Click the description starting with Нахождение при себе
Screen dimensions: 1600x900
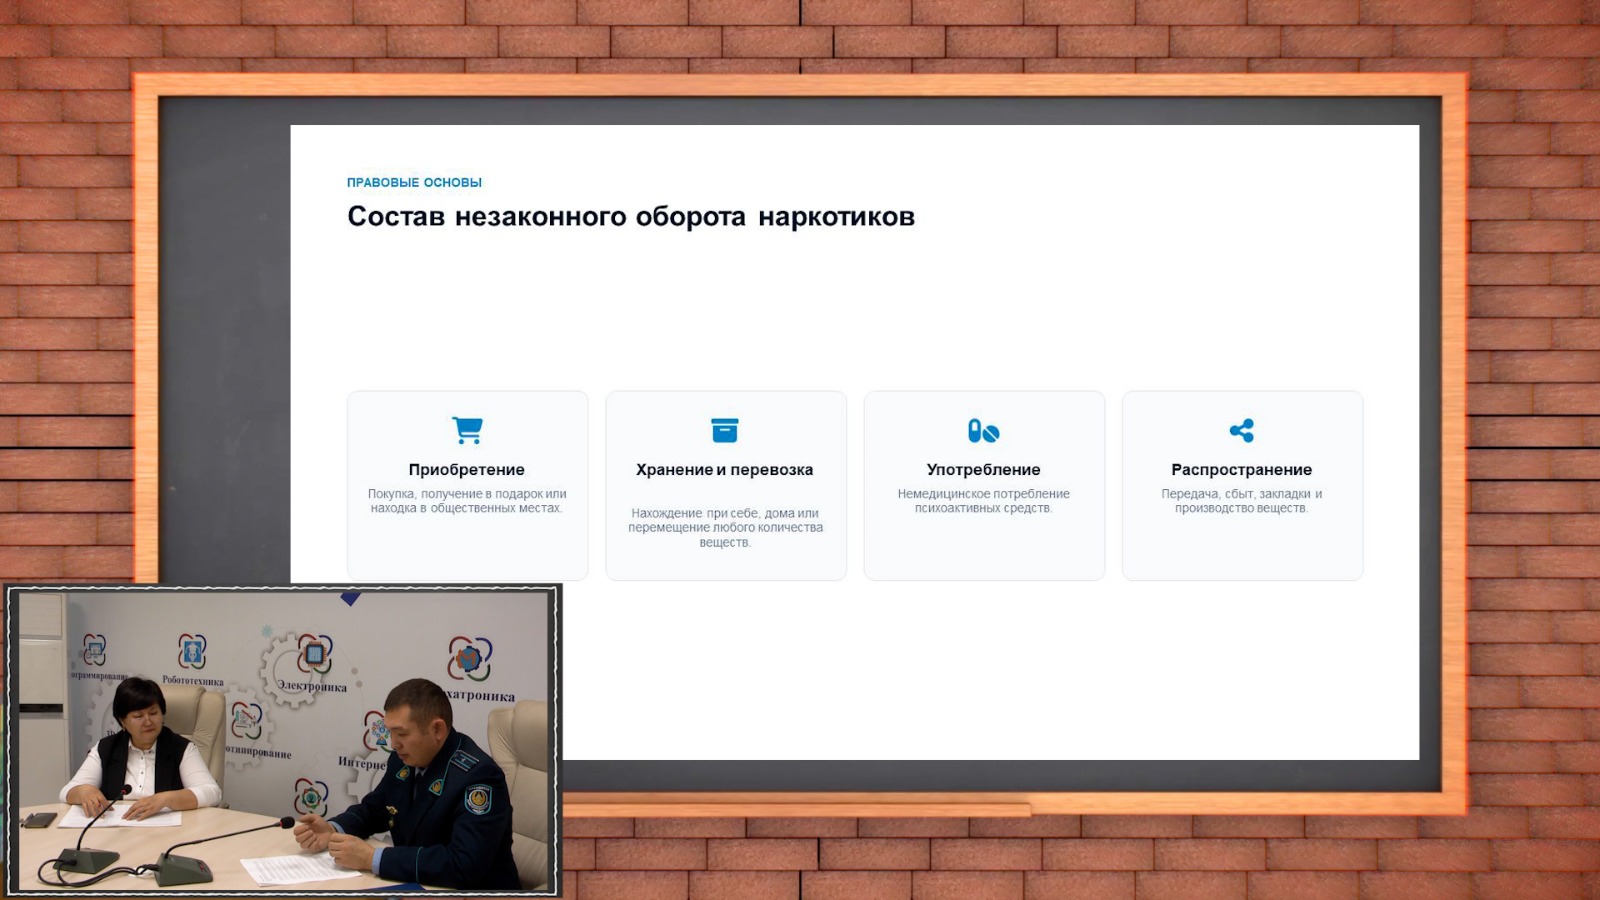[725, 528]
